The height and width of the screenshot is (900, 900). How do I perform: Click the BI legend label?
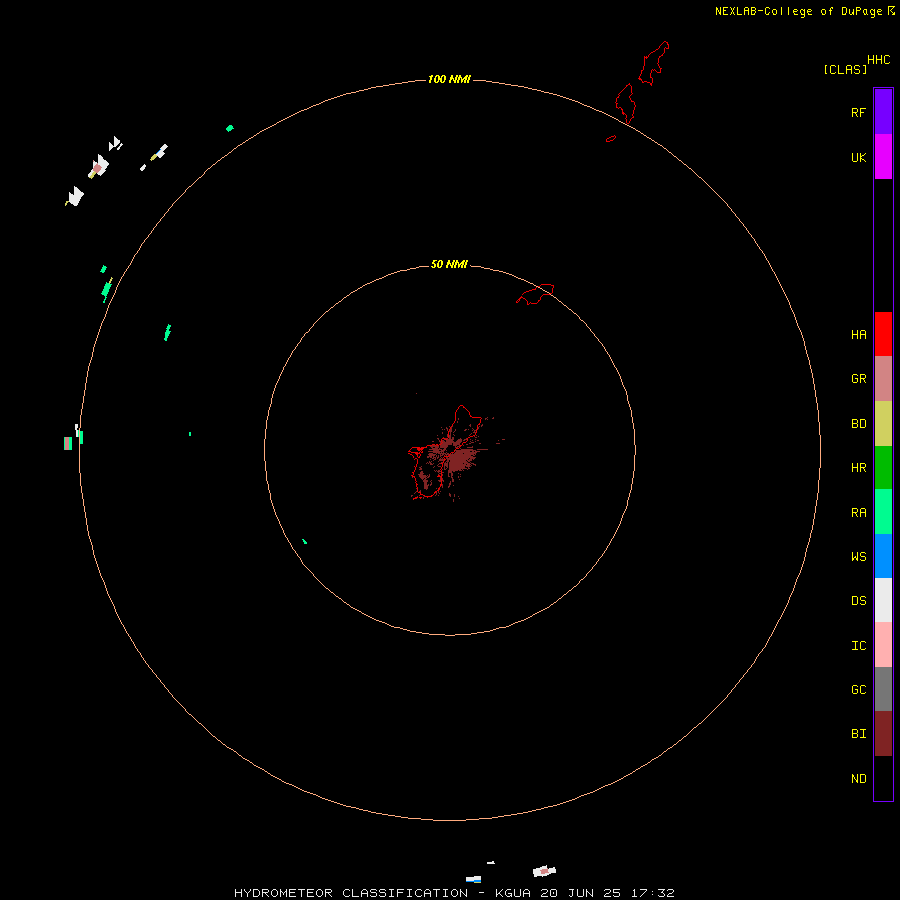pos(858,734)
